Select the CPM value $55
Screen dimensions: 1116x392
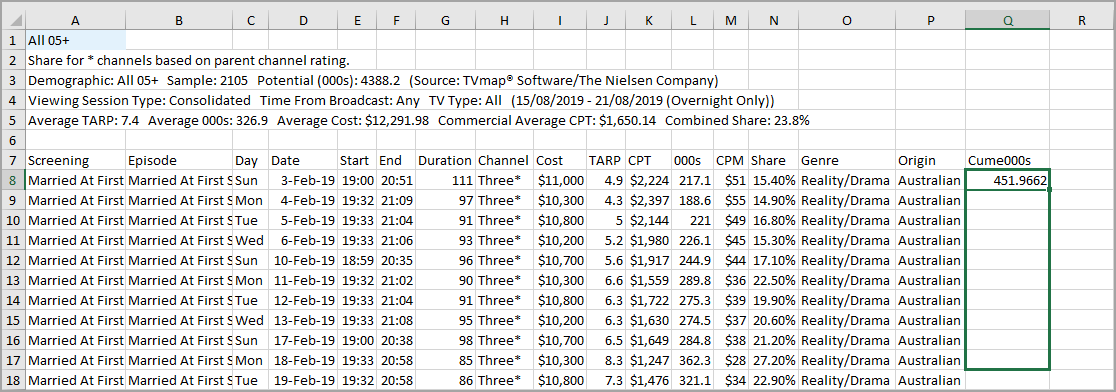tap(731, 201)
